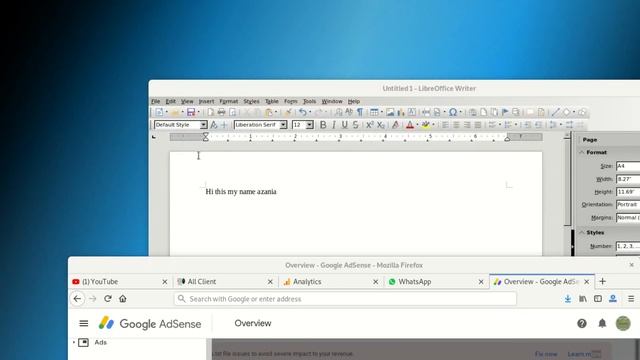Toggle Center Horizontally alignment in Writer
The height and width of the screenshot is (360, 640).
click(456, 125)
